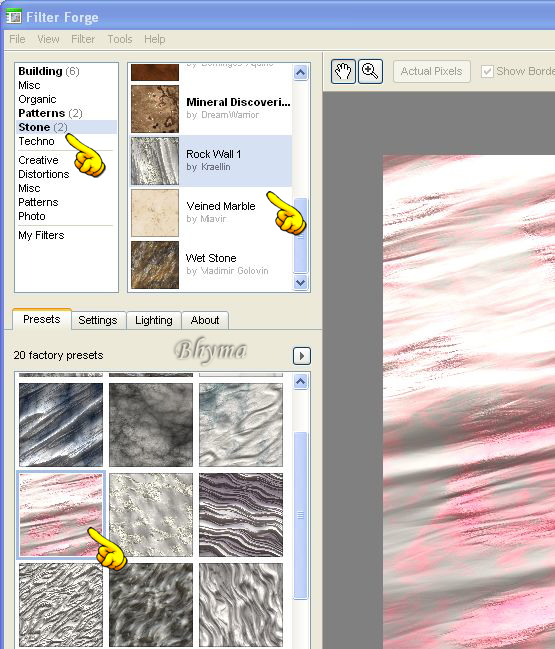Image resolution: width=555 pixels, height=649 pixels.
Task: Choose the gray rippled sand preset
Action: pyautogui.click(x=61, y=605)
